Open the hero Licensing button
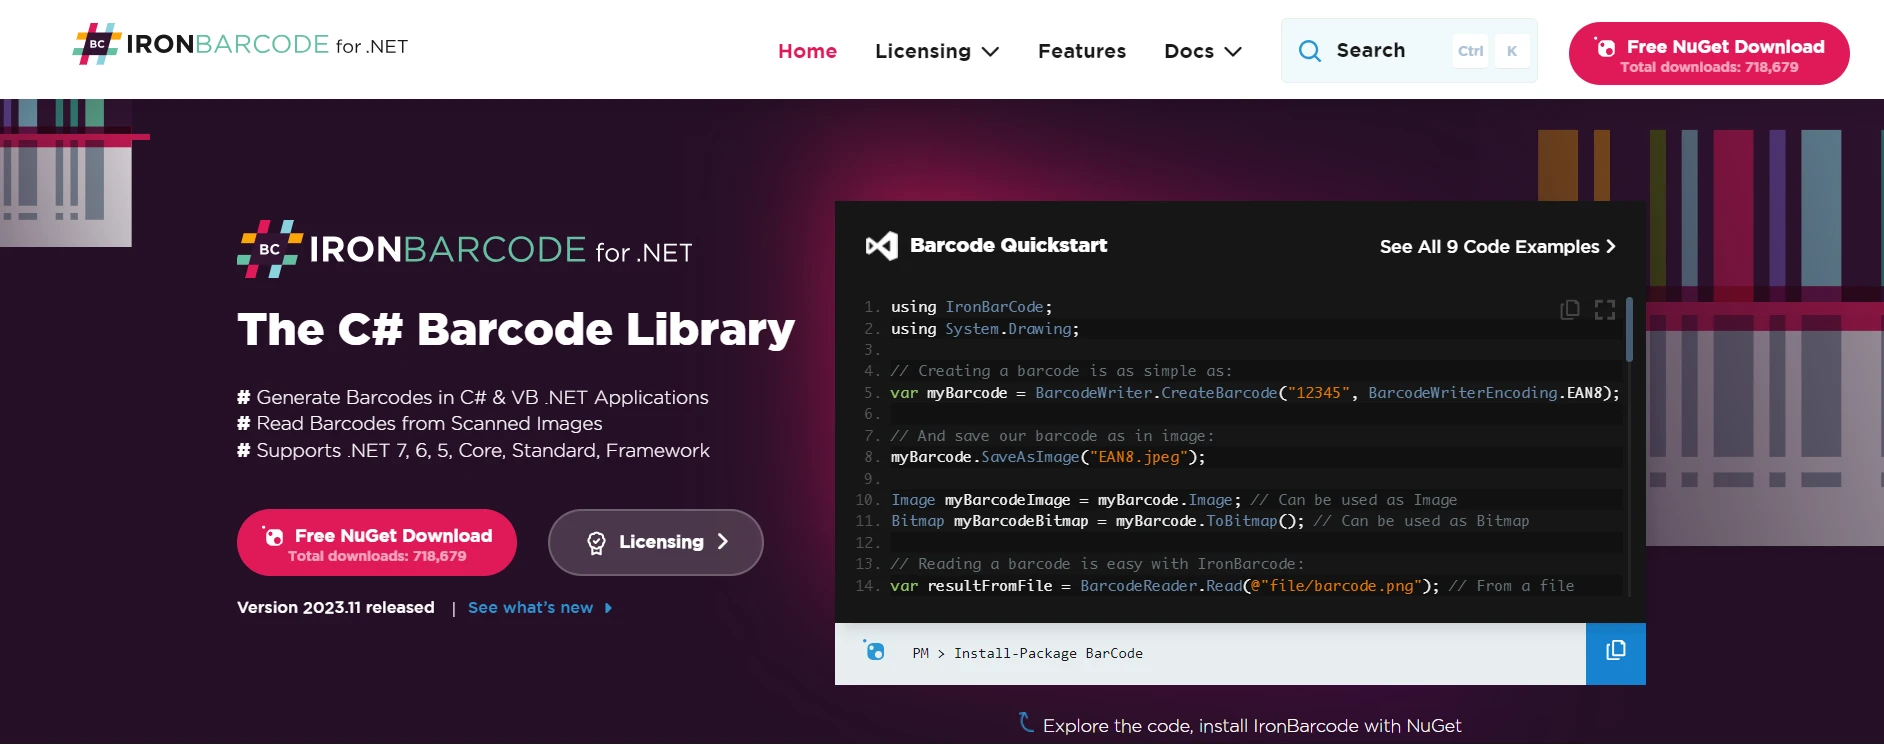This screenshot has height=744, width=1884. pos(656,542)
